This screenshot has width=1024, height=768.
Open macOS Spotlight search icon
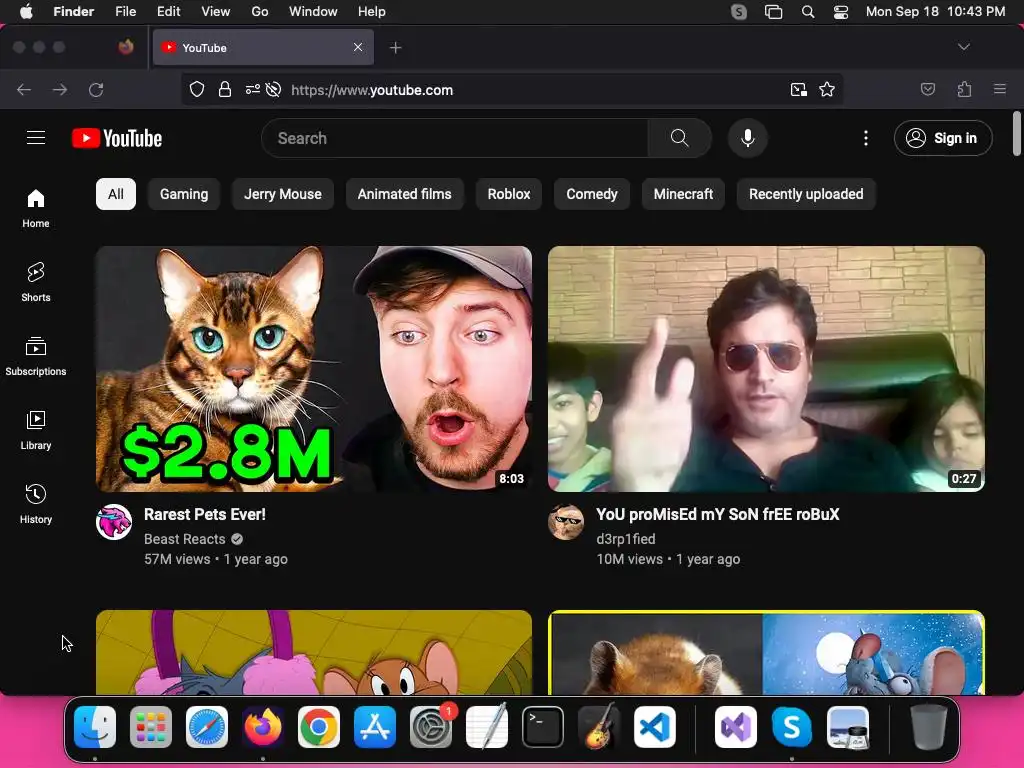point(808,12)
